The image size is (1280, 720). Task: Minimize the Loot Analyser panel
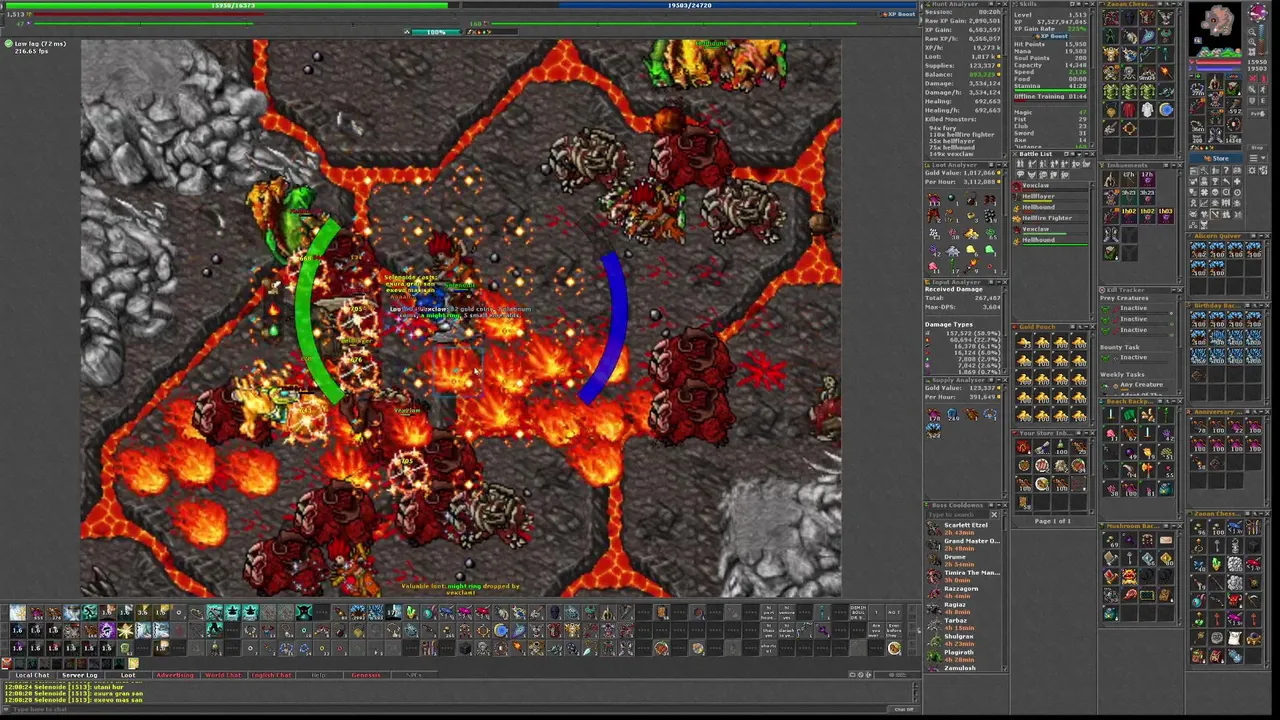[x=999, y=165]
